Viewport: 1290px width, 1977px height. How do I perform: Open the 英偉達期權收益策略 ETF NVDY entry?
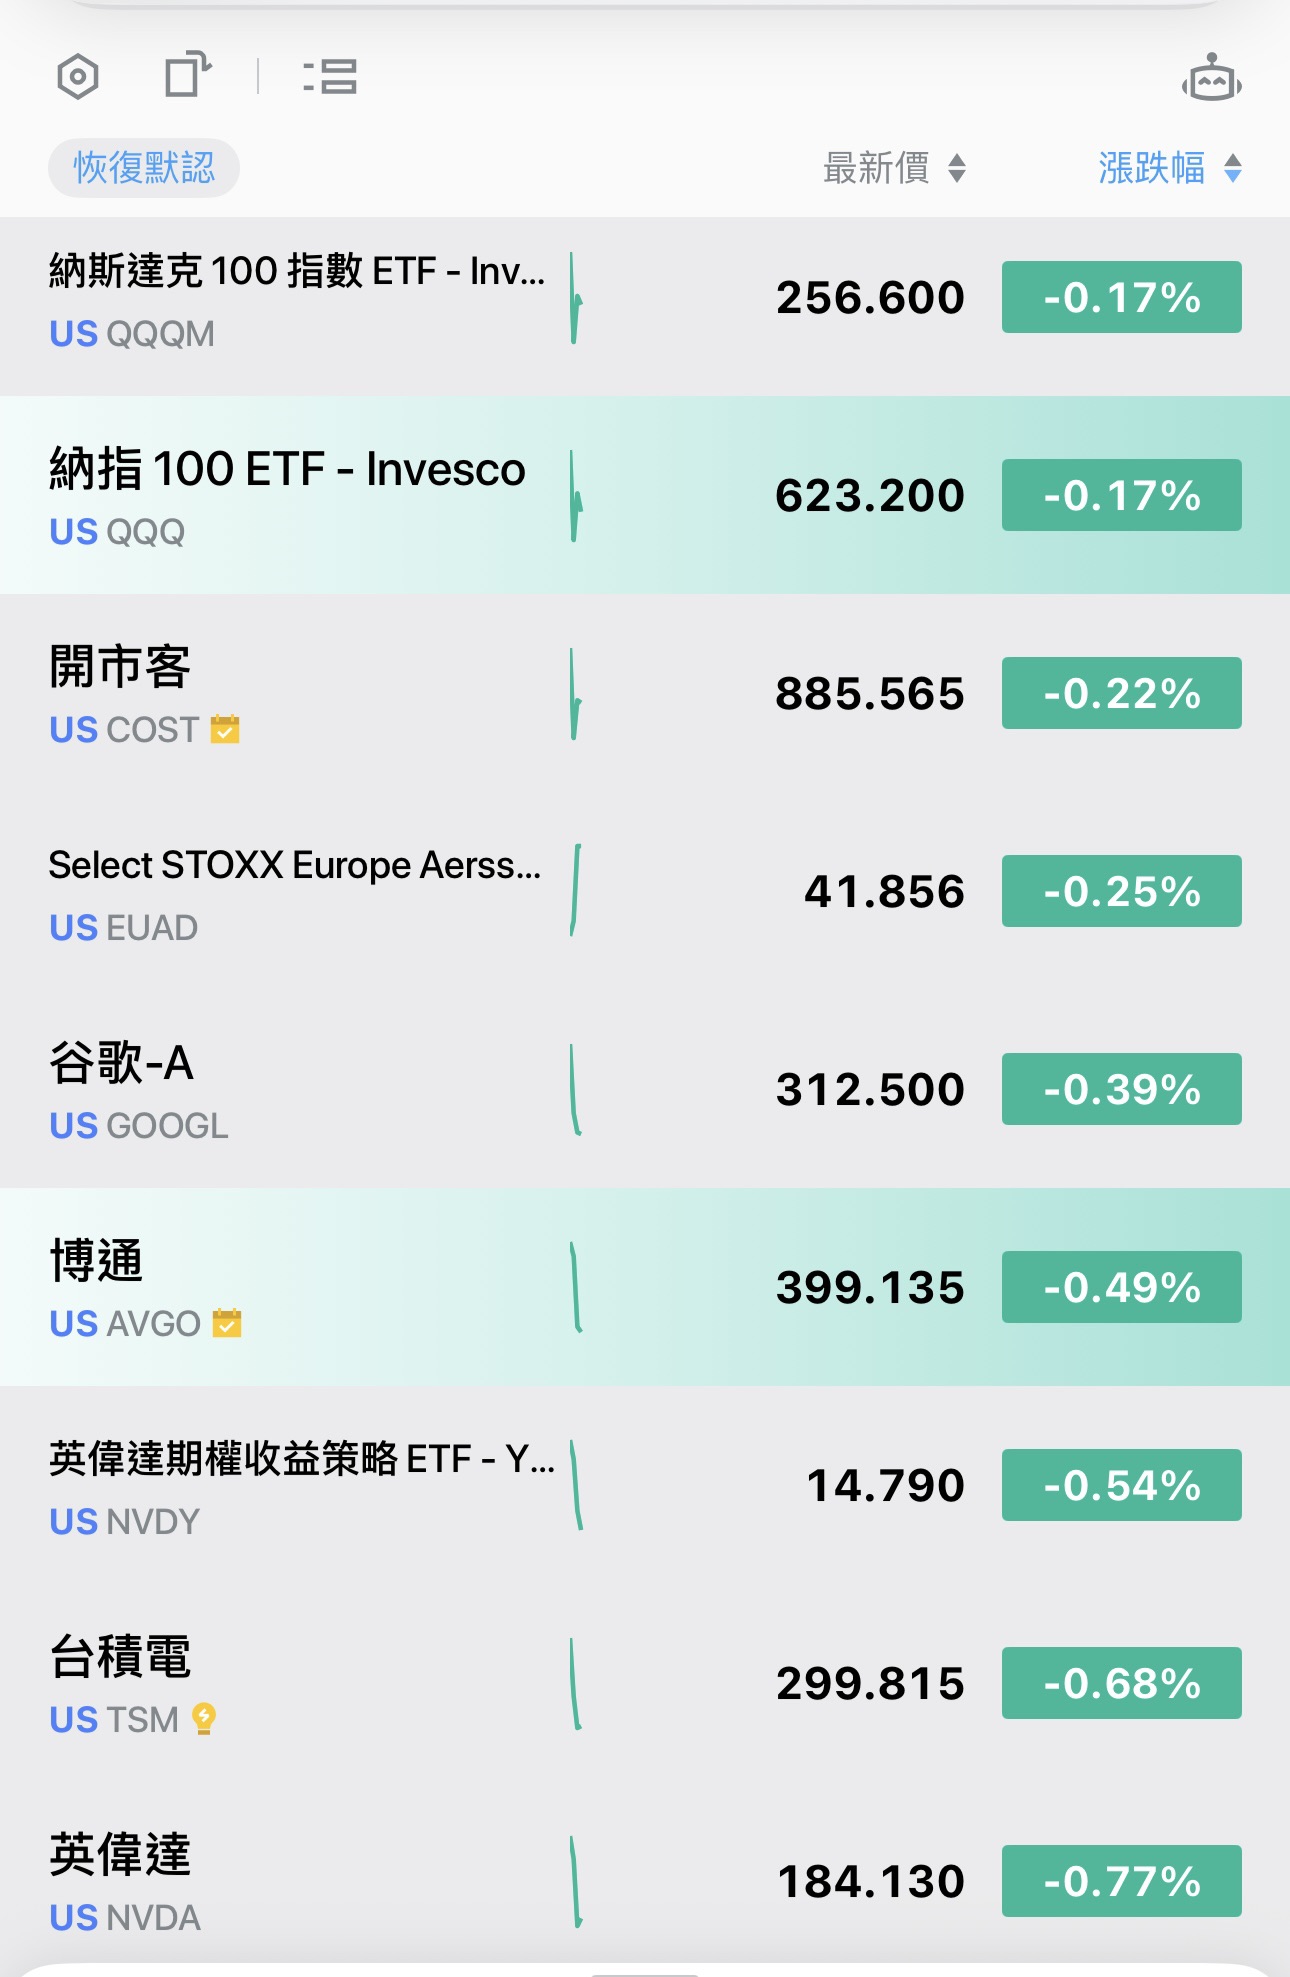300,1485
